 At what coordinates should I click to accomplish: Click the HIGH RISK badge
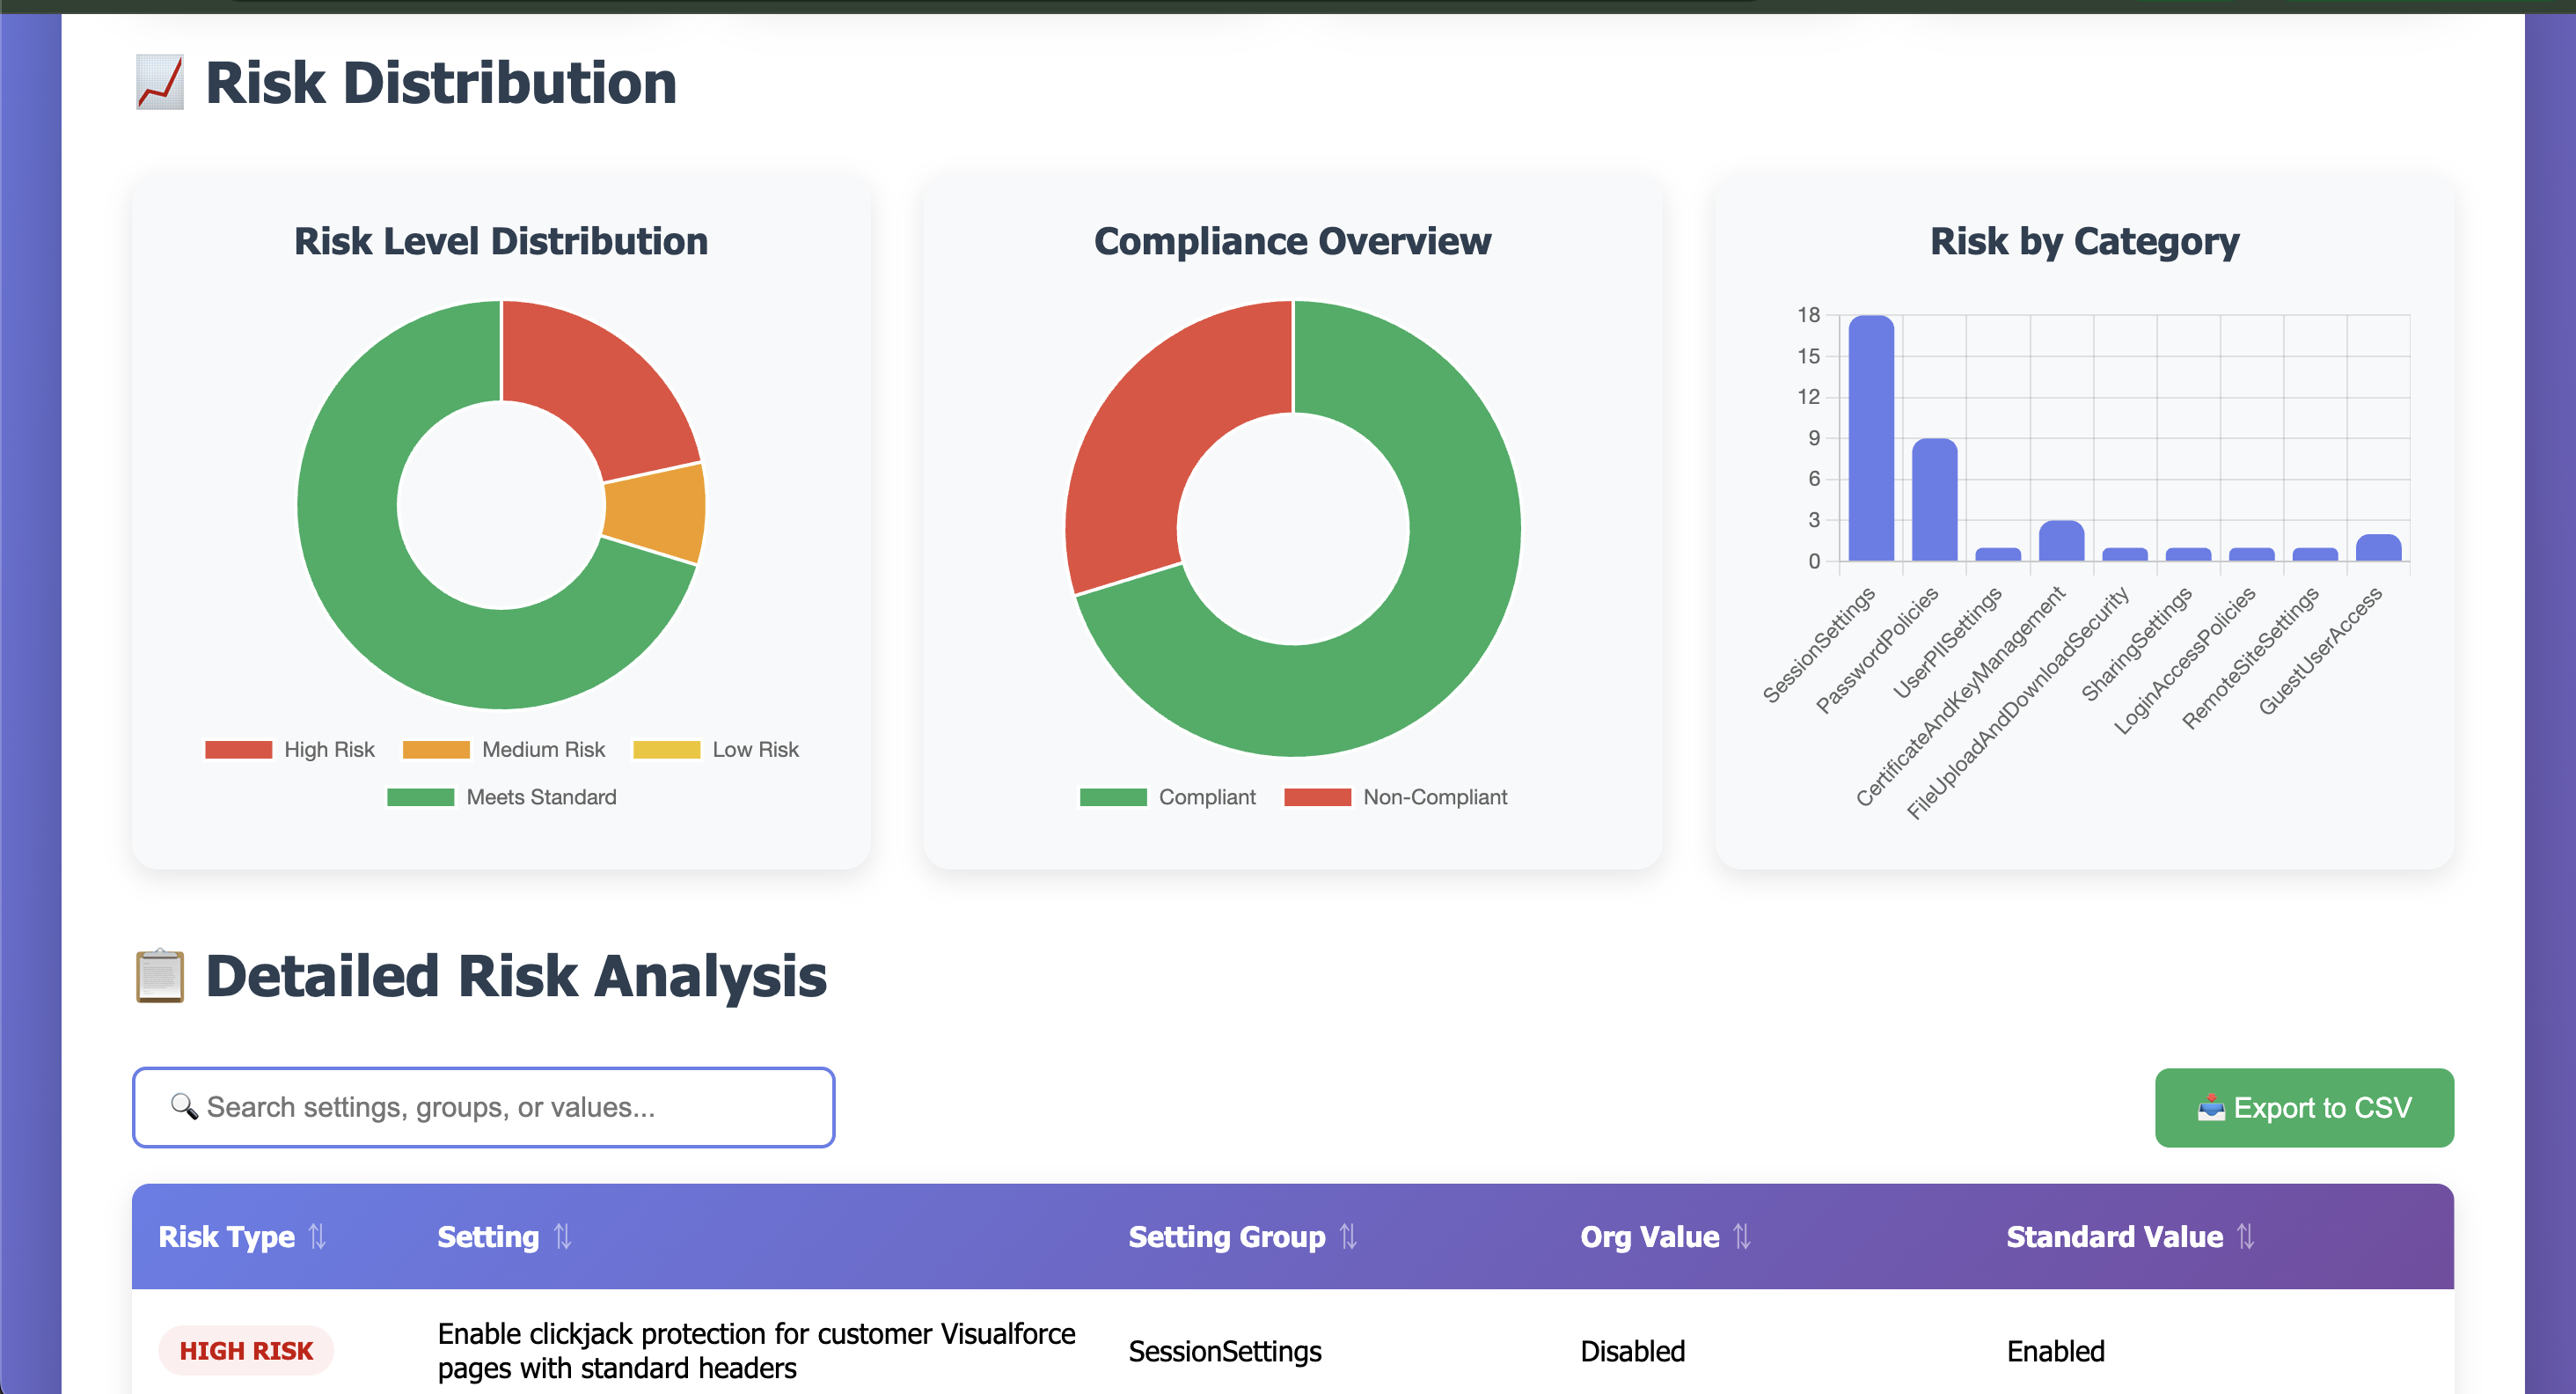click(246, 1351)
